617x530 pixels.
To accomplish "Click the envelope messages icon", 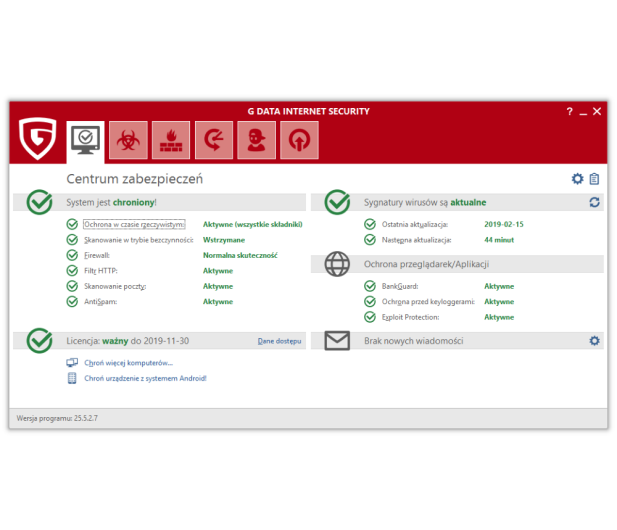I will click(x=337, y=341).
